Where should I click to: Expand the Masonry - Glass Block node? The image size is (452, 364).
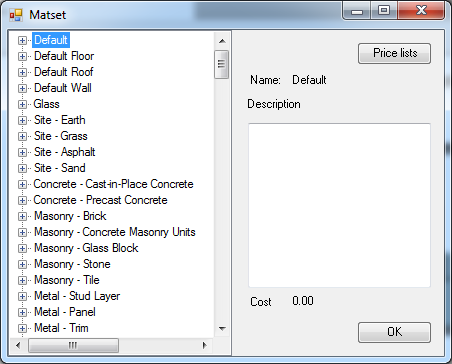pyautogui.click(x=22, y=248)
